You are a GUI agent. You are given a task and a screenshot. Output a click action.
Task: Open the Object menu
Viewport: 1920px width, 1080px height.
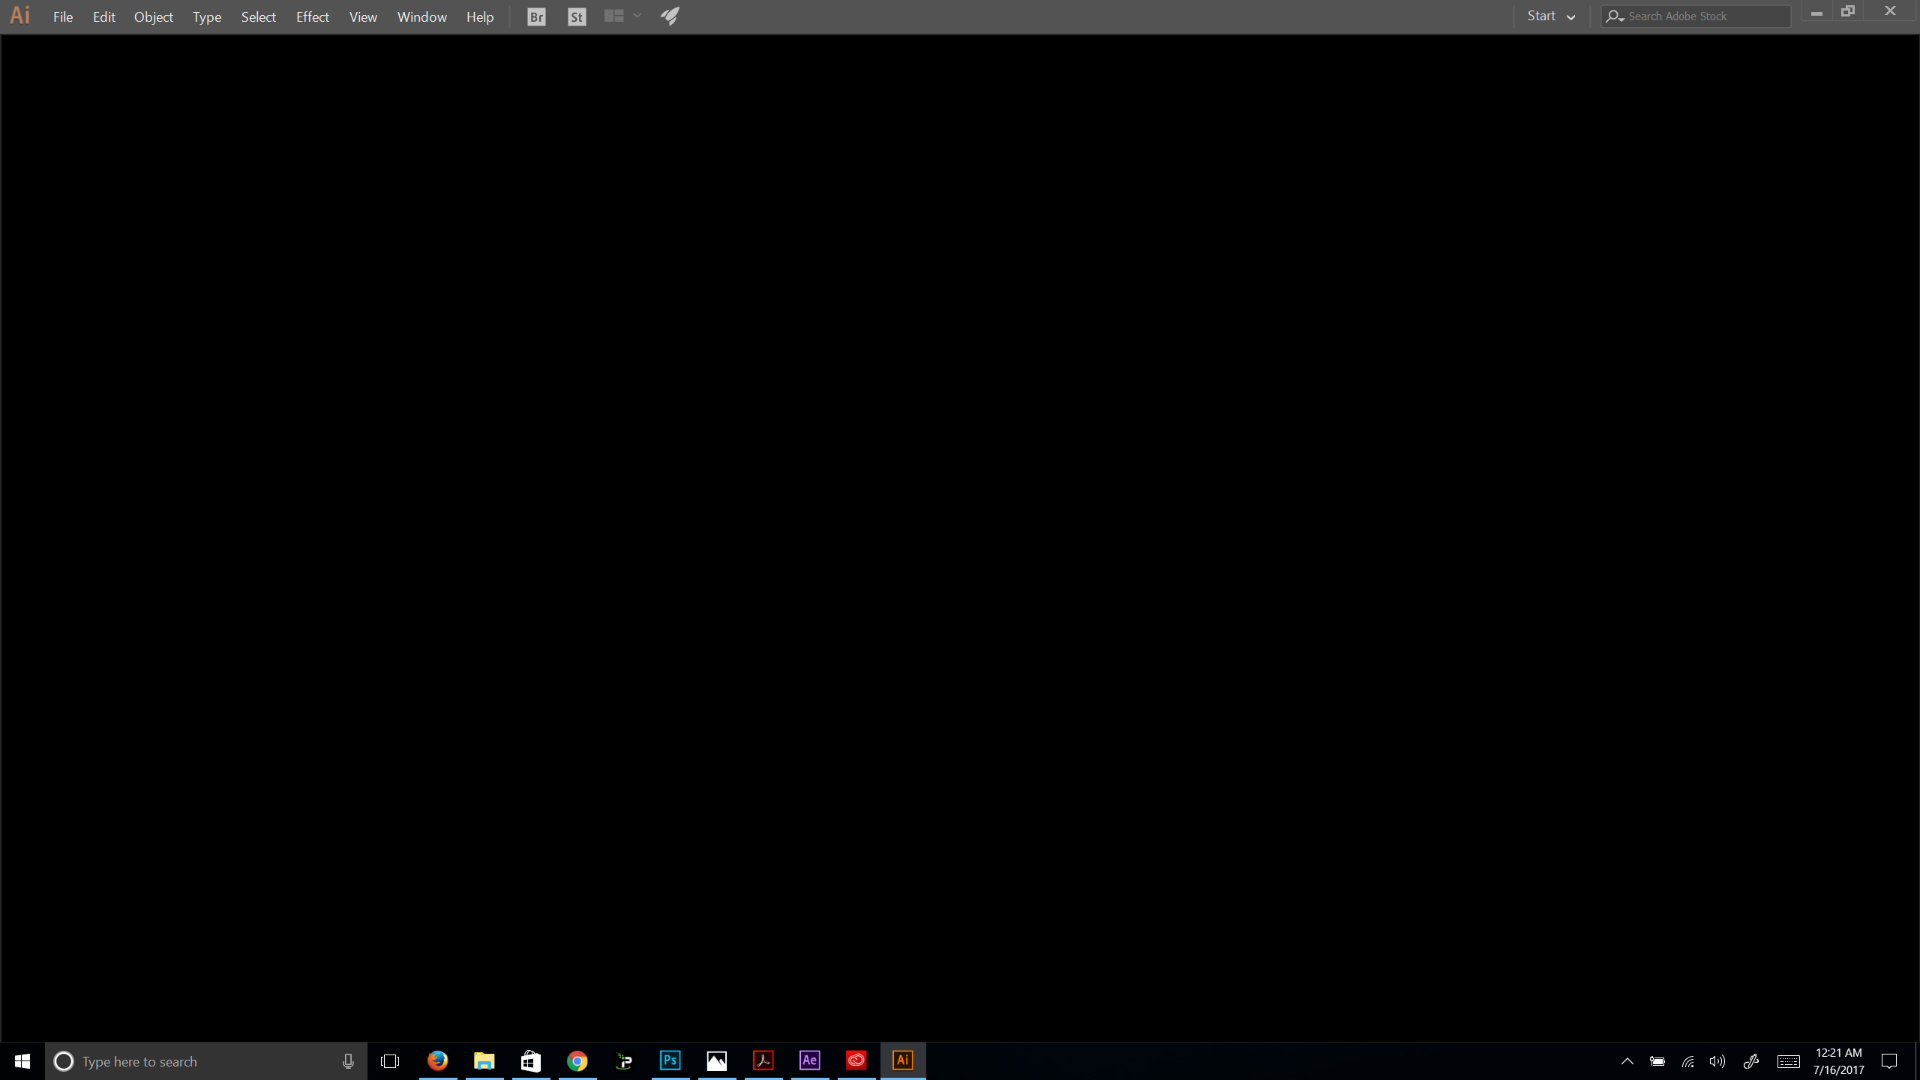(x=153, y=17)
